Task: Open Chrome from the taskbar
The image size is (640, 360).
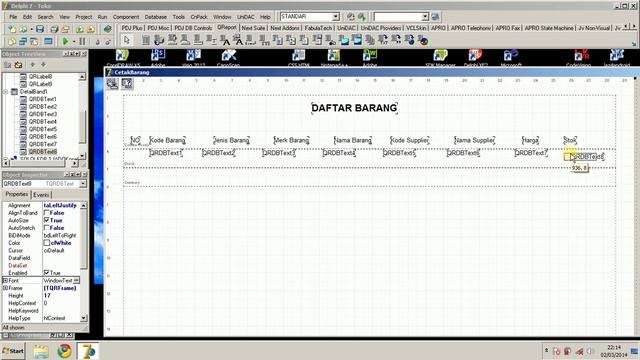Action: pos(64,351)
